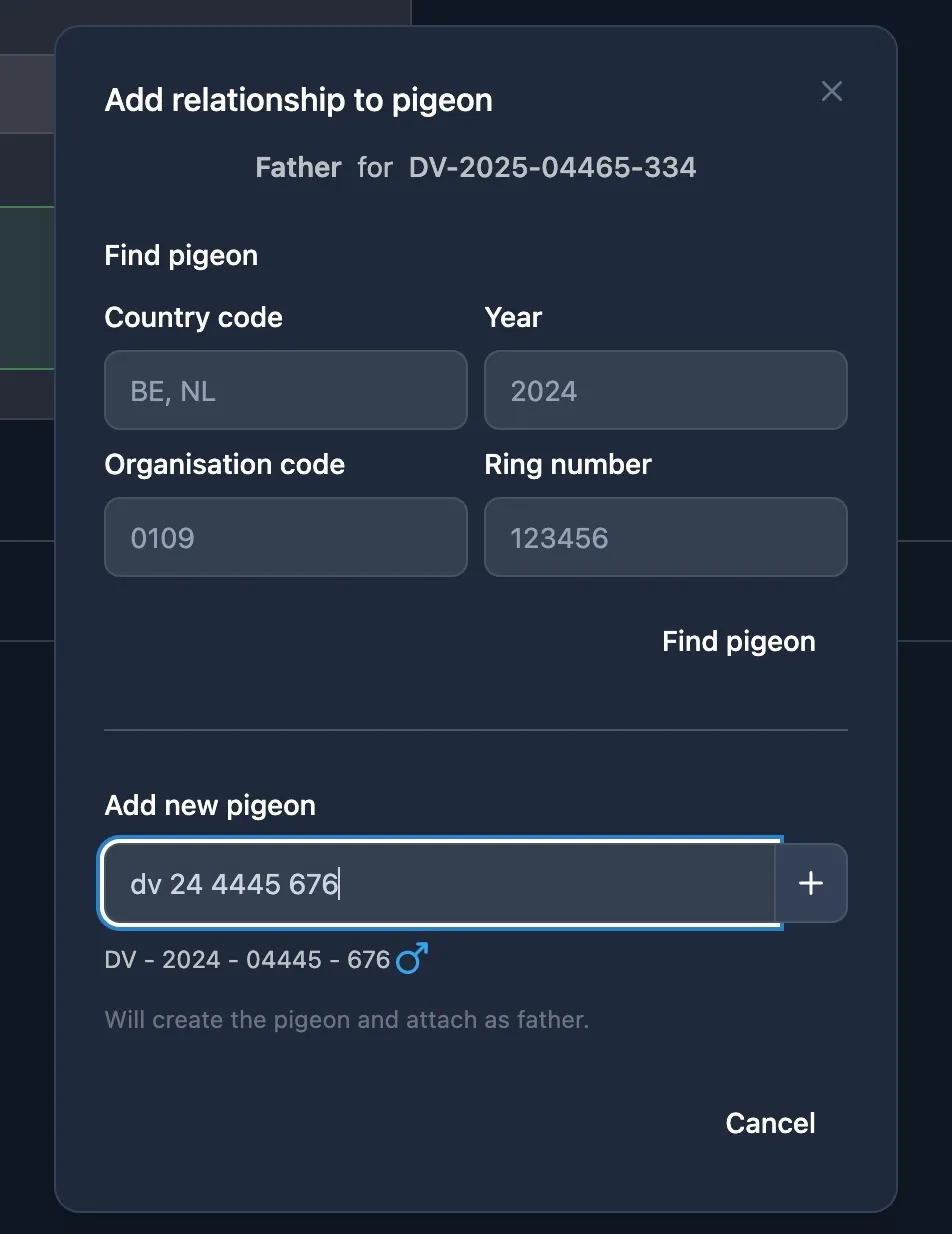
Task: Click the pigeon identifier DV-2025-04465-334
Action: pyautogui.click(x=552, y=167)
